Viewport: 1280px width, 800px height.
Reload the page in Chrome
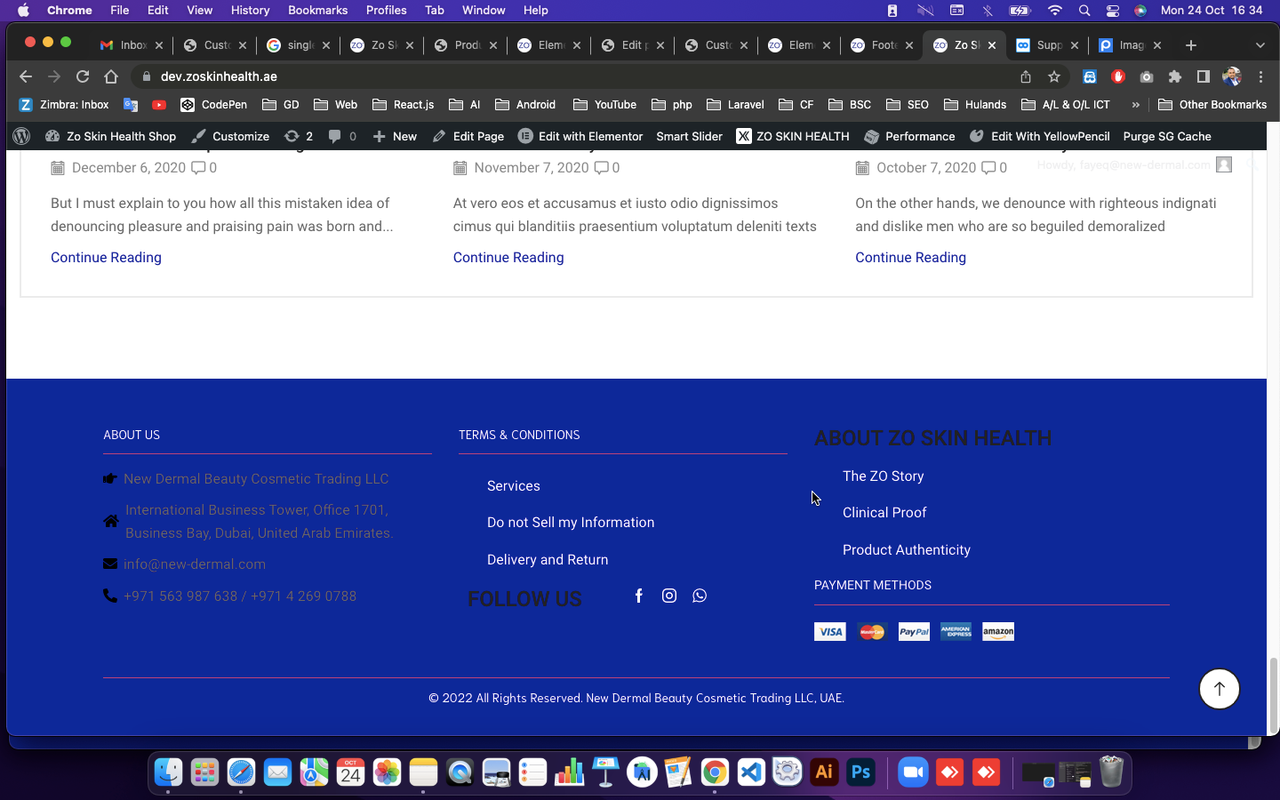click(83, 76)
